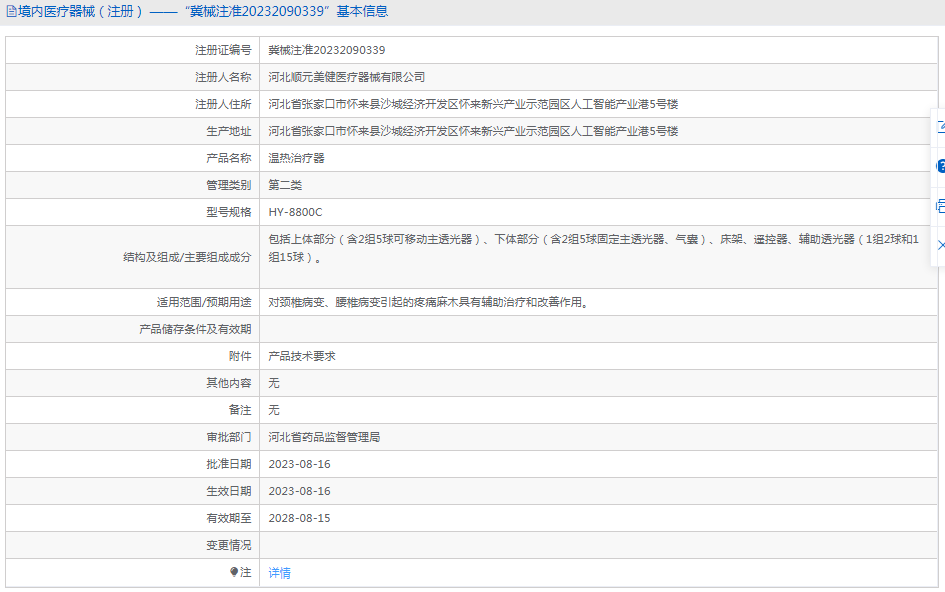Click the 其他内容 row label
Image resolution: width=945 pixels, height=592 pixels.
(228, 383)
